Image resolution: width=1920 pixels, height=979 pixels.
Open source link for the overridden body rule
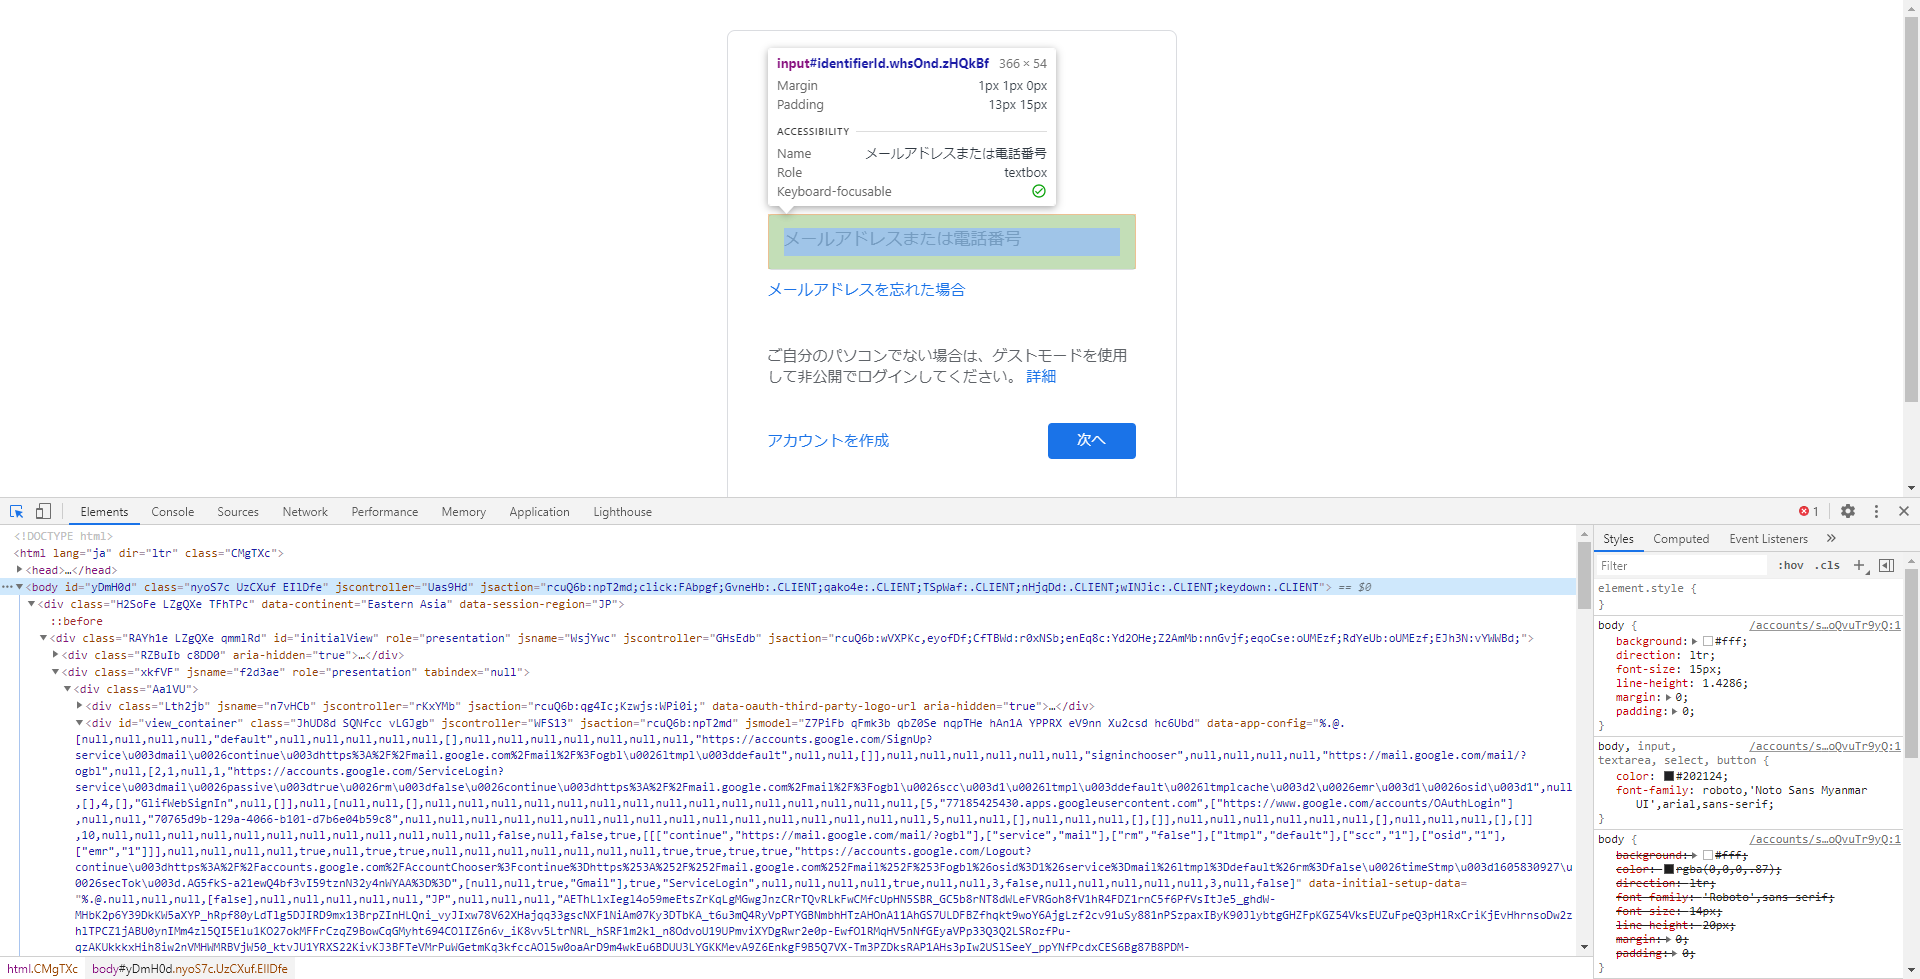1825,839
